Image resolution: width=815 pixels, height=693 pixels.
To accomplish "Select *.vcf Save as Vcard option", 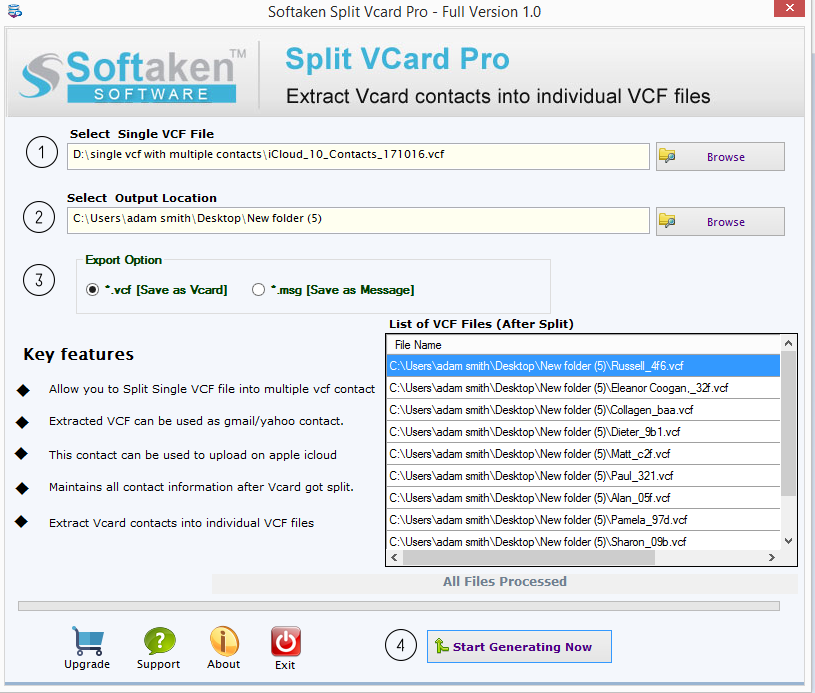I will tap(93, 290).
